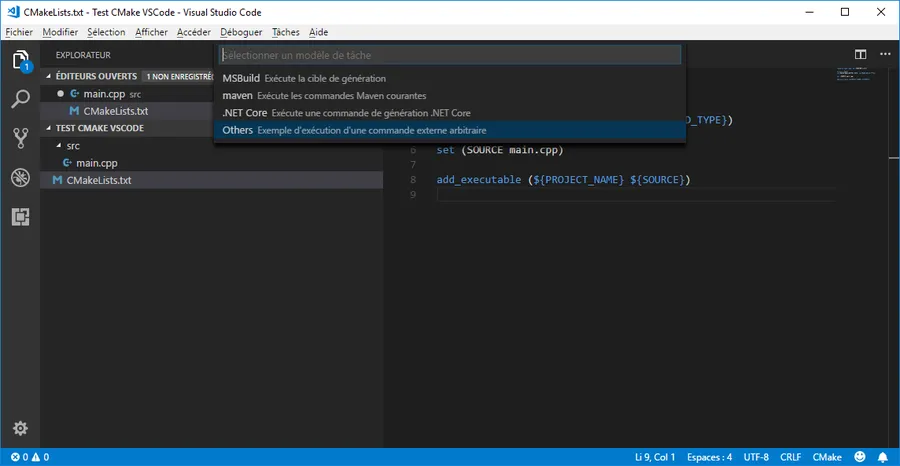This screenshot has width=900, height=466.
Task: Change language mode via CMake status item
Action: pos(827,457)
